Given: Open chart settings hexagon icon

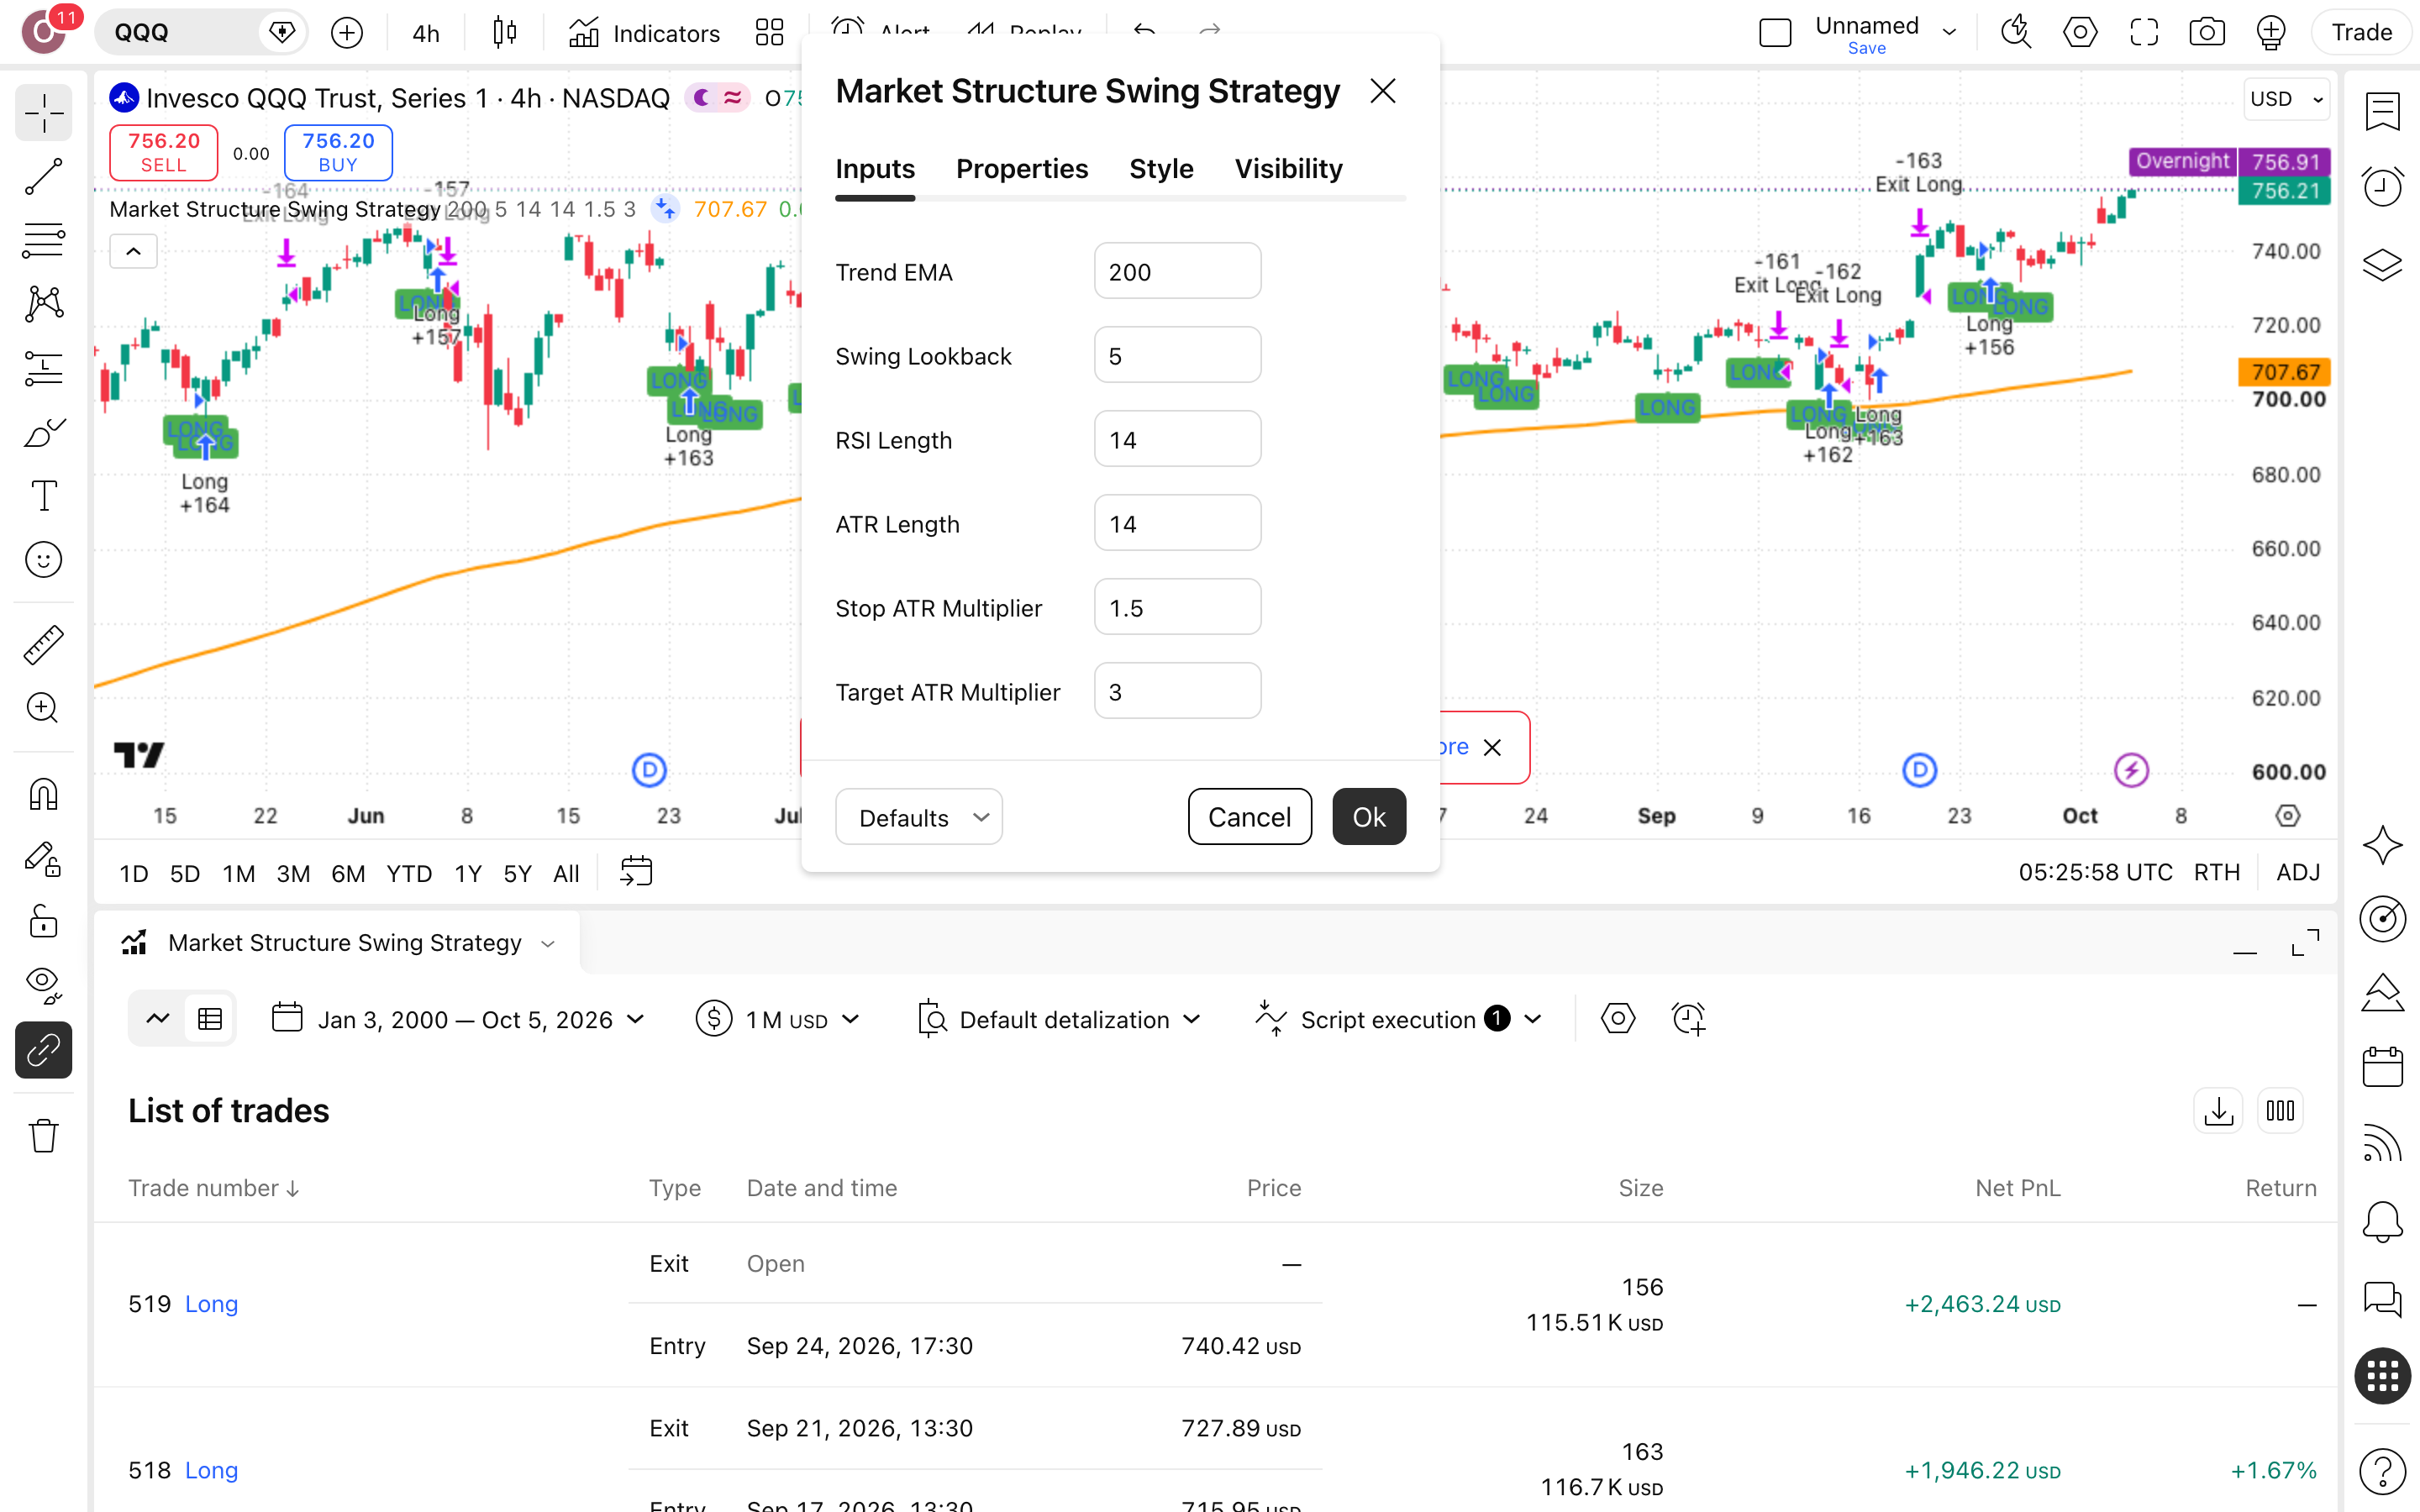Looking at the screenshot, I should point(2080,33).
